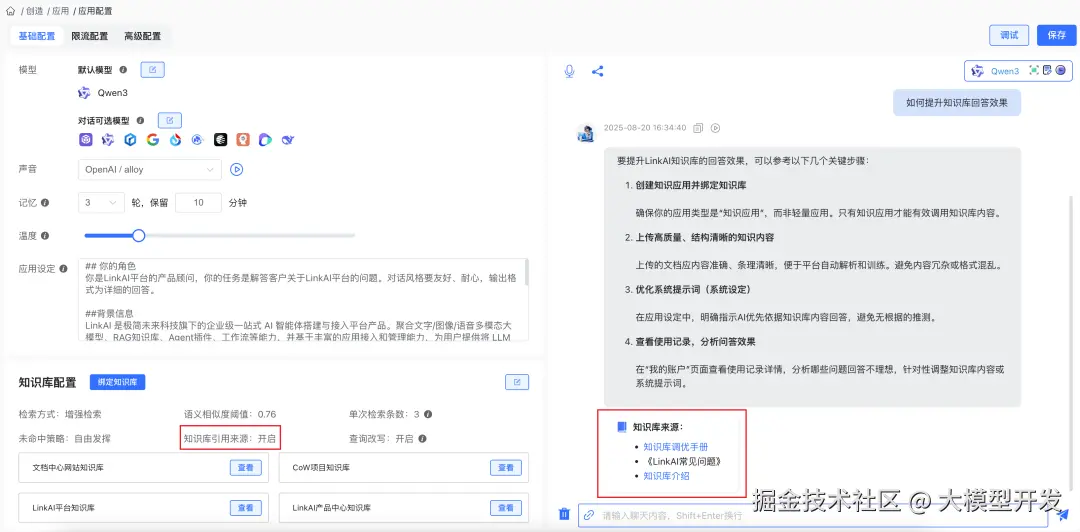
Task: Click the temperature slider handle
Action: 138,236
